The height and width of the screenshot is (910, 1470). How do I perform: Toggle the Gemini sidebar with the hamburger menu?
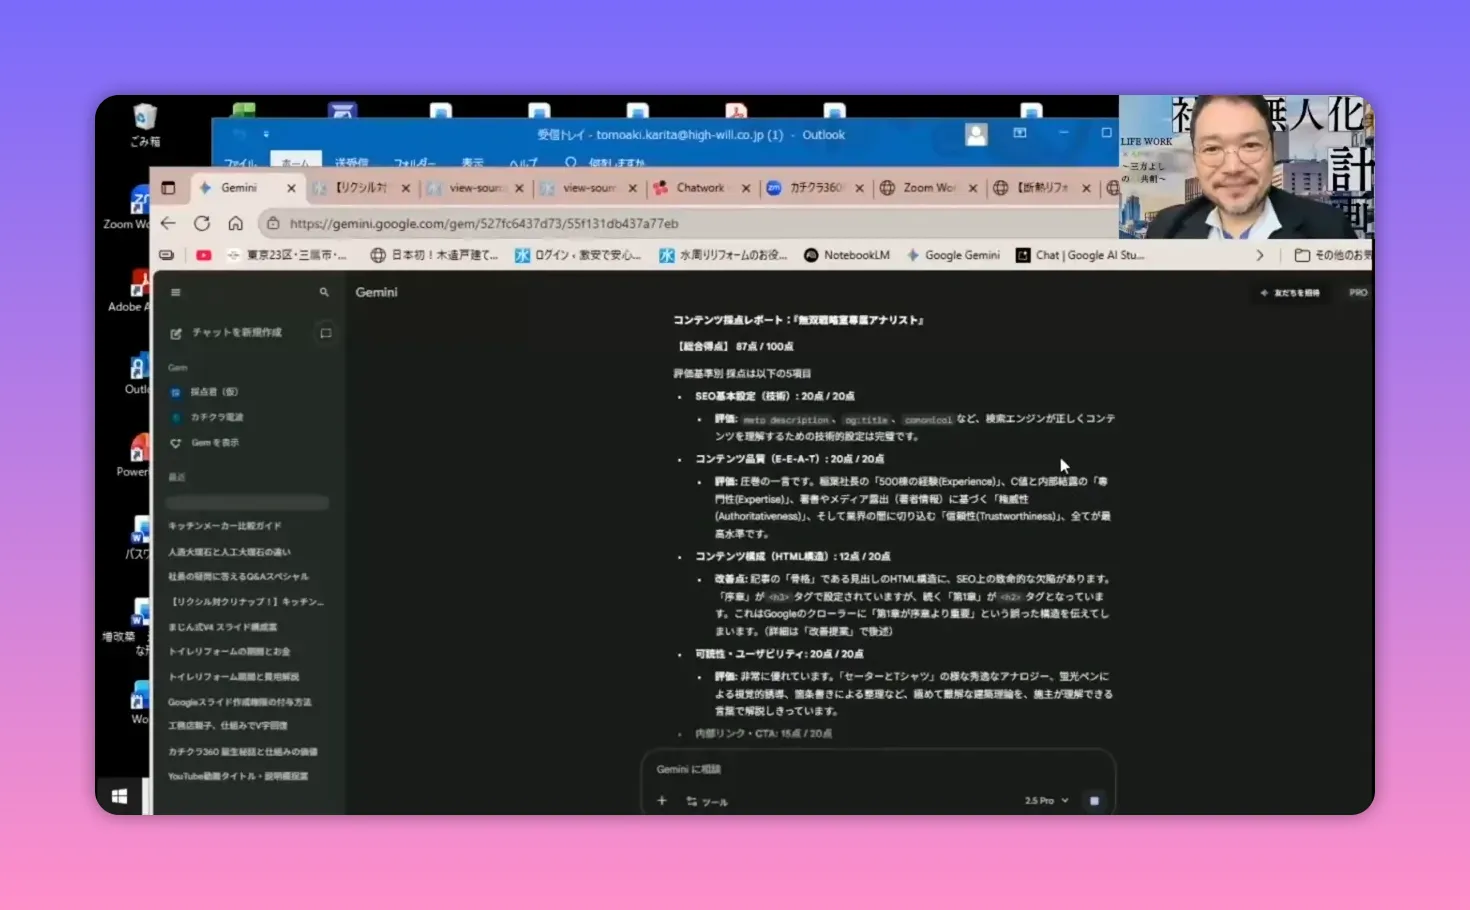(175, 292)
